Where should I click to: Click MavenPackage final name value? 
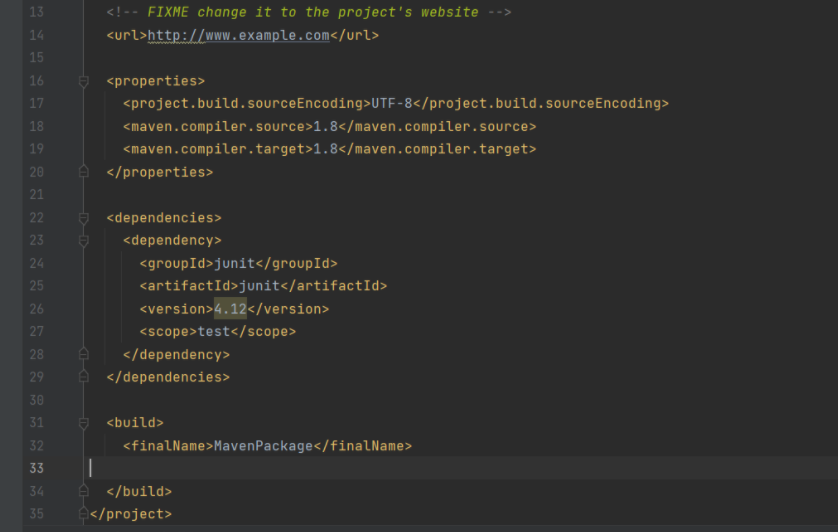point(263,446)
